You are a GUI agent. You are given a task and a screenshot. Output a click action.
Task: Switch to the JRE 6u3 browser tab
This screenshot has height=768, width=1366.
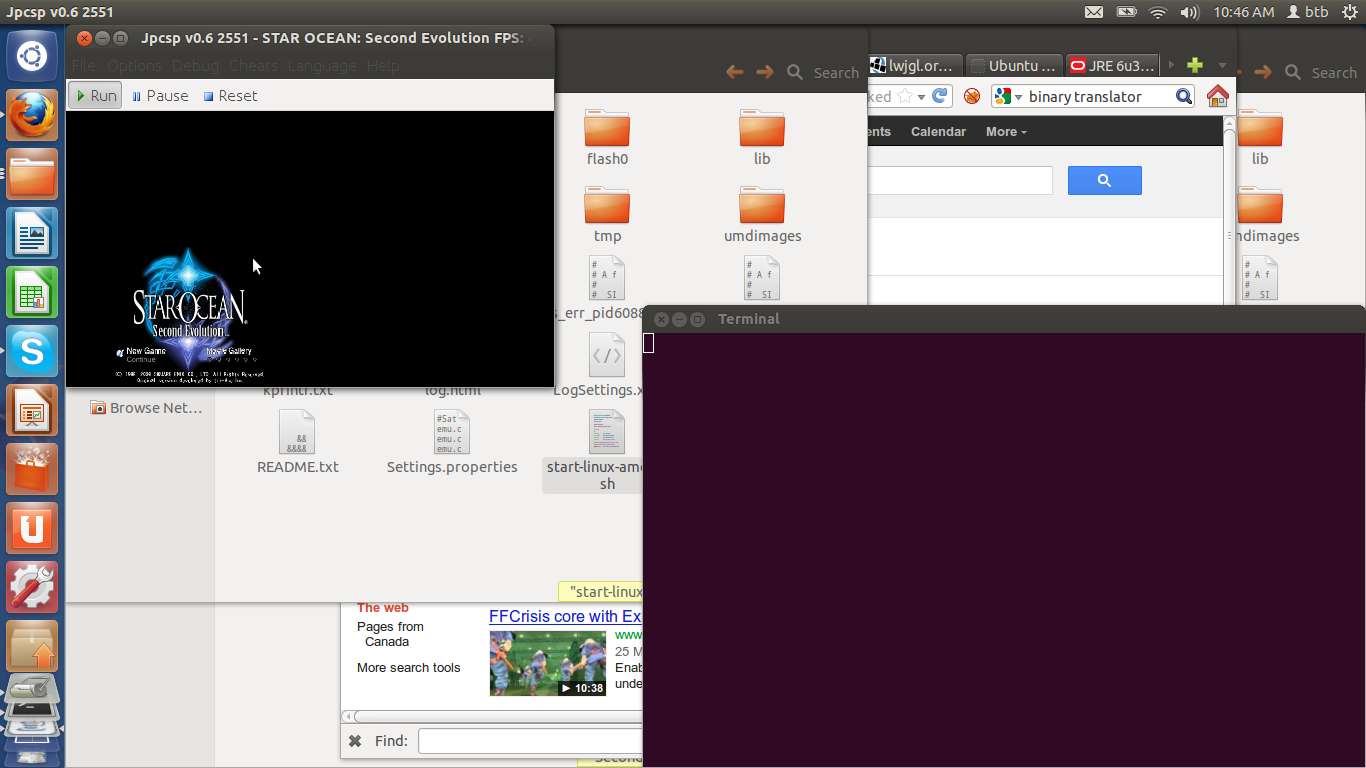tap(1113, 66)
